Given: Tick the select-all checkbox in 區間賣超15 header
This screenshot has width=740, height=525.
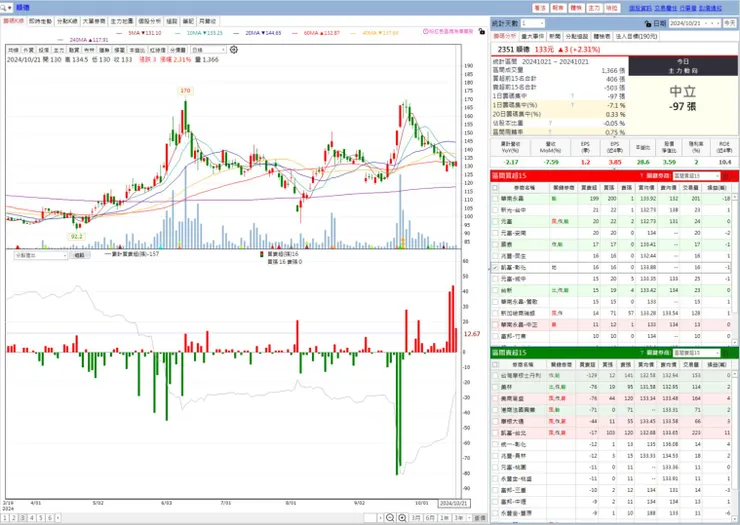Looking at the screenshot, I should 495,364.
